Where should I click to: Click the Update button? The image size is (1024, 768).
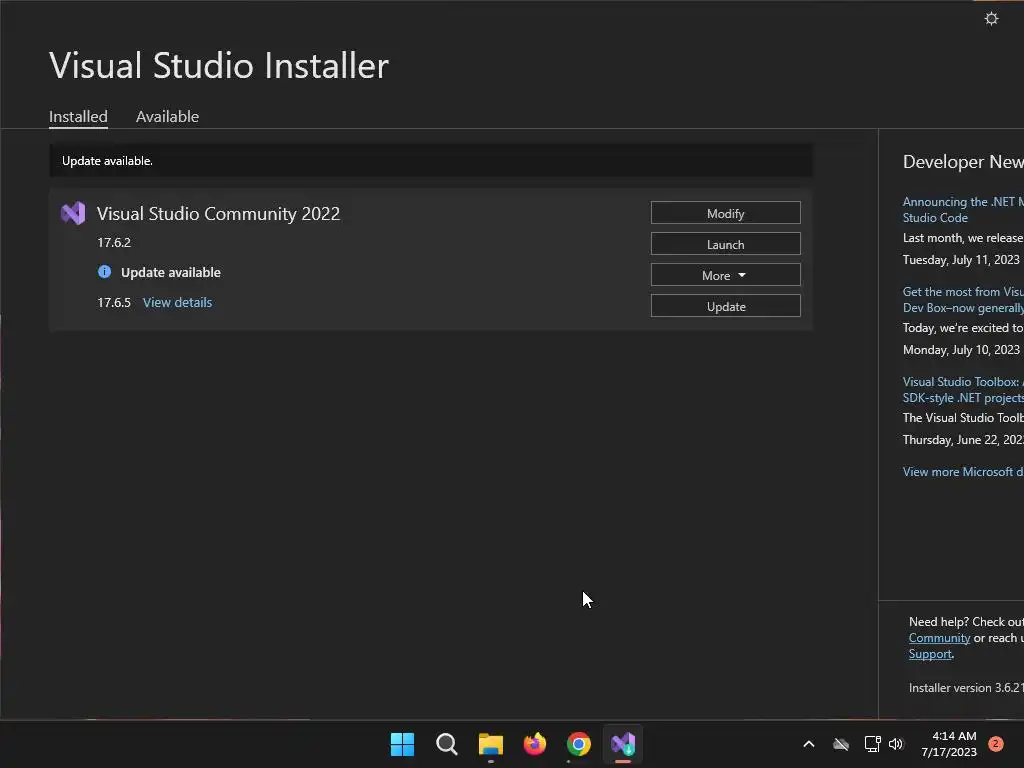[726, 306]
